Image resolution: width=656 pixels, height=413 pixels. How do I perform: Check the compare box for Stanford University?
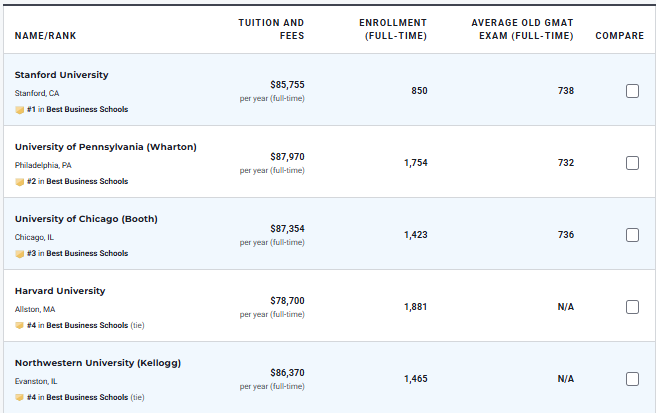tap(632, 91)
